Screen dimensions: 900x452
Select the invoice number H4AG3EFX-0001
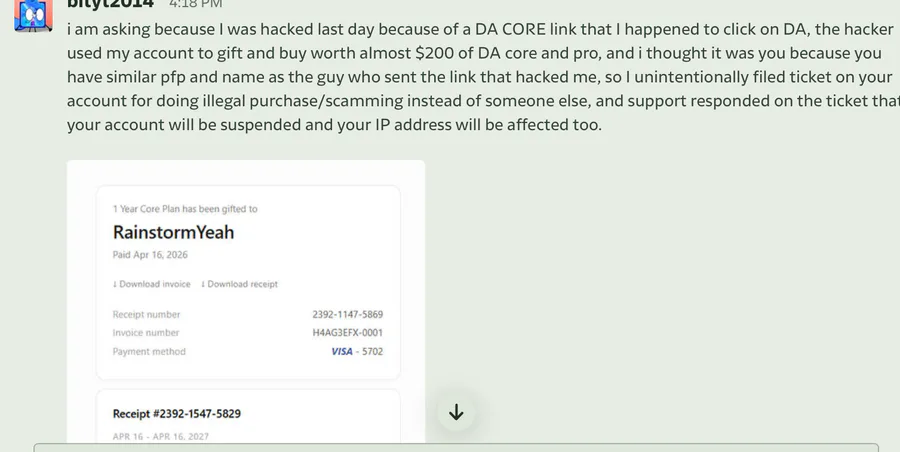(x=347, y=333)
